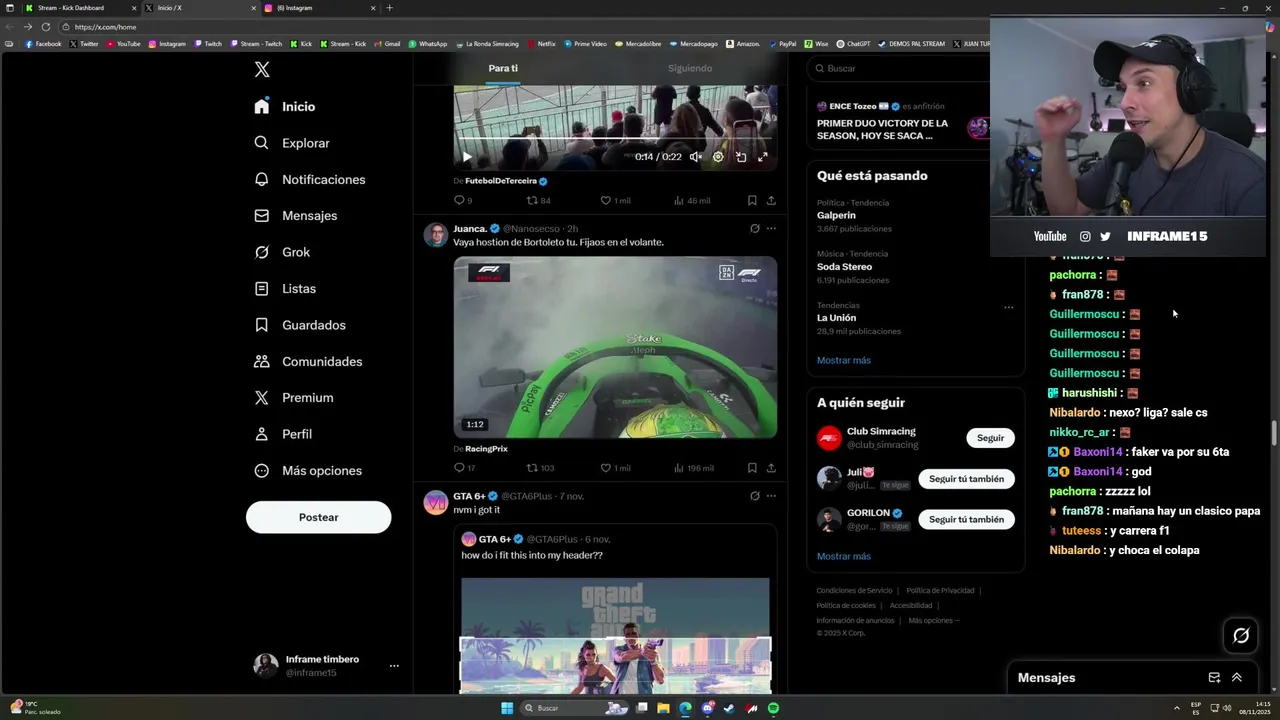Screen dimensions: 1280x720
Task: Mute the FutebolDeTerceira video sound
Action: (x=696, y=157)
